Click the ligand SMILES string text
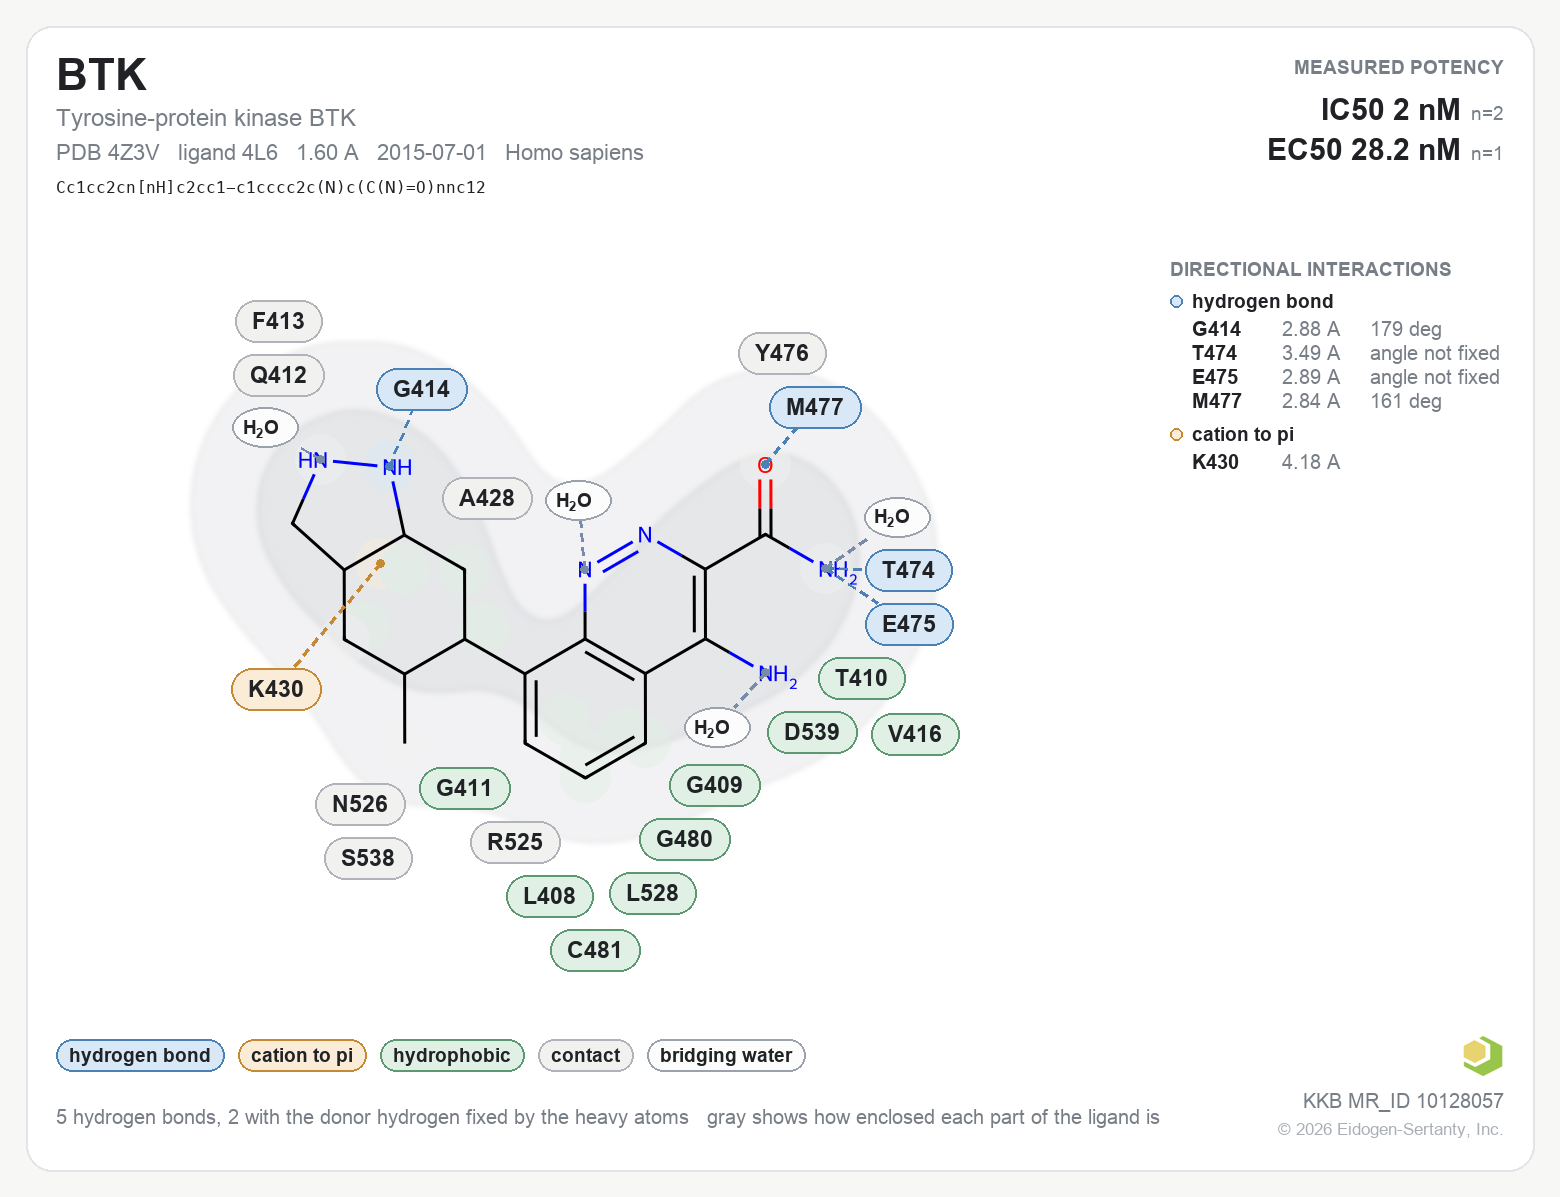This screenshot has height=1197, width=1560. pyautogui.click(x=271, y=187)
